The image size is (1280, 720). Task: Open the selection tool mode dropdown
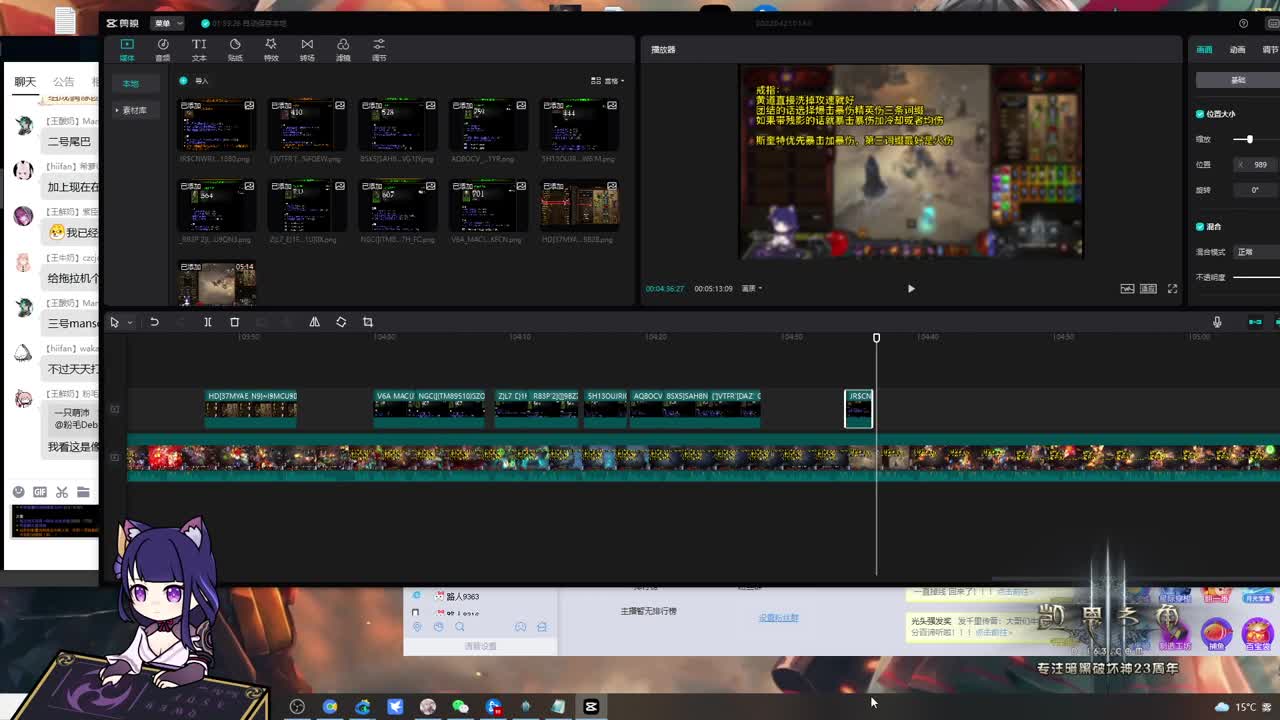click(130, 322)
